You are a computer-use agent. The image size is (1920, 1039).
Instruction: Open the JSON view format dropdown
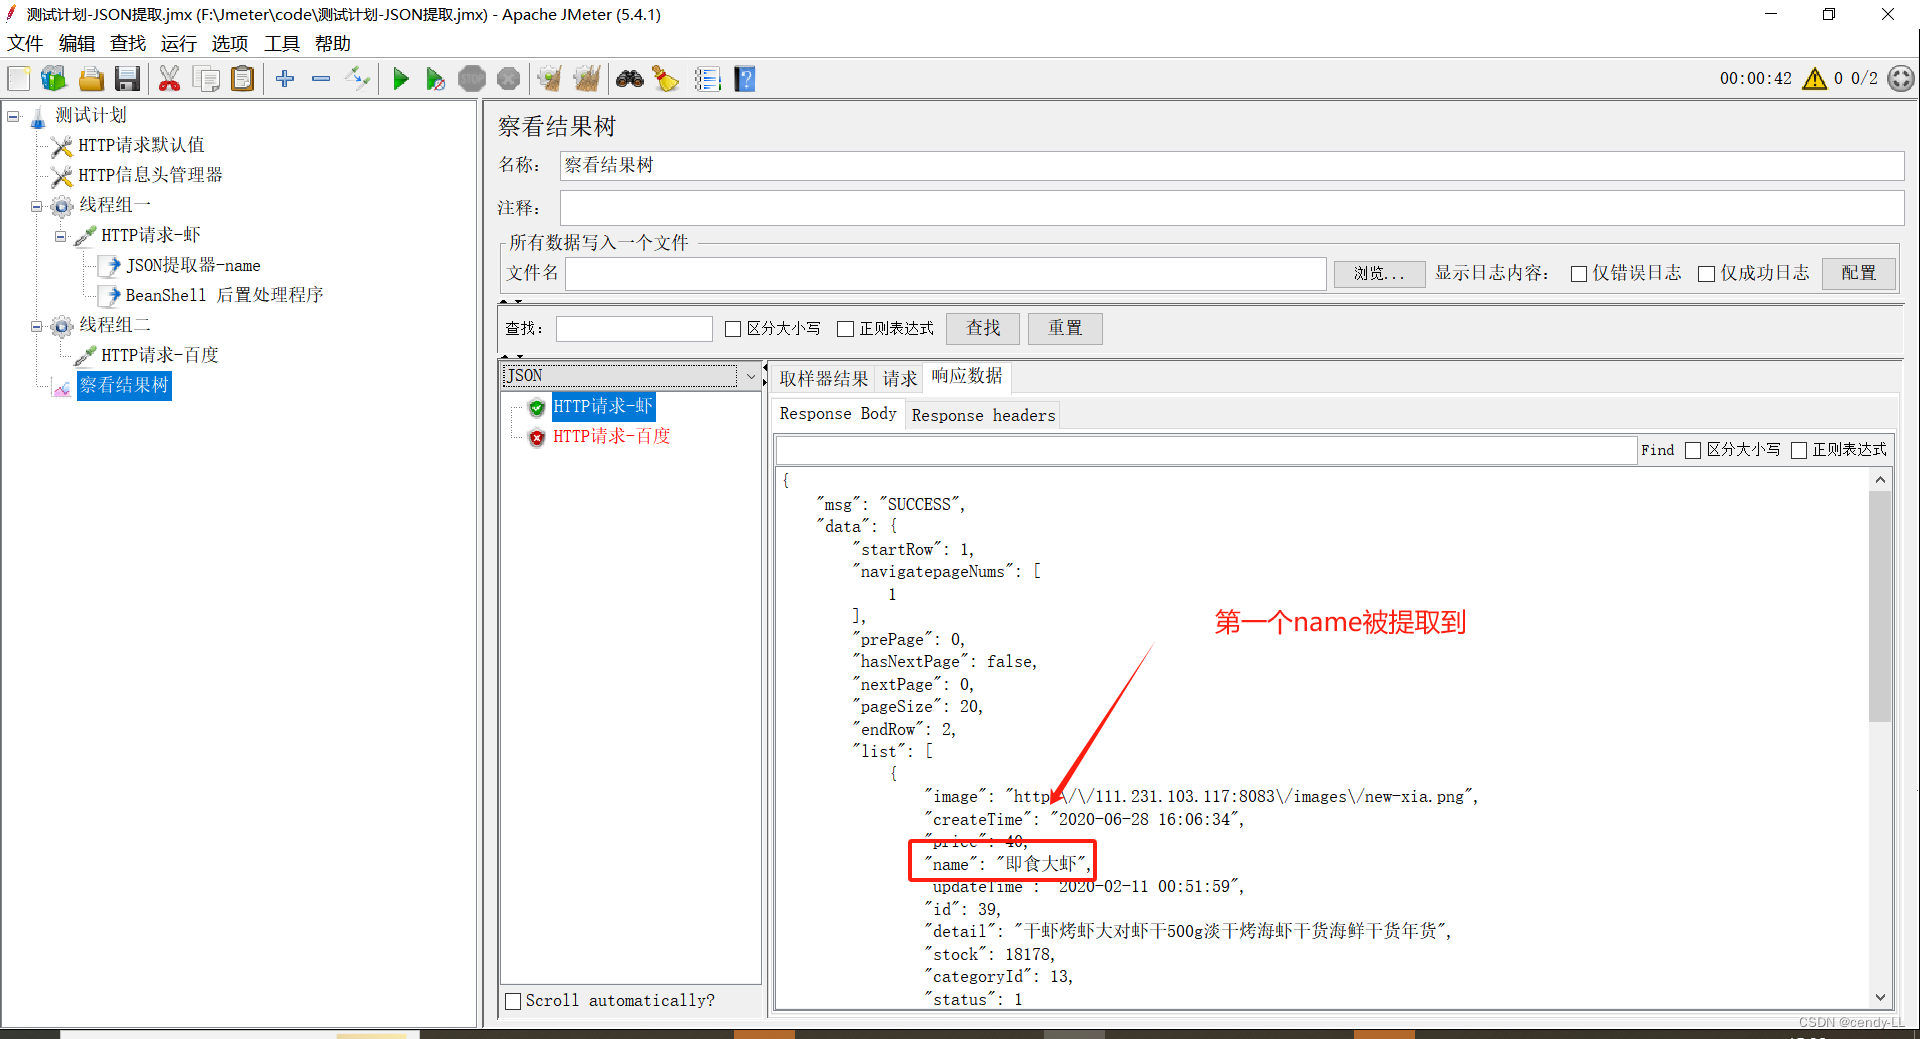click(x=751, y=376)
